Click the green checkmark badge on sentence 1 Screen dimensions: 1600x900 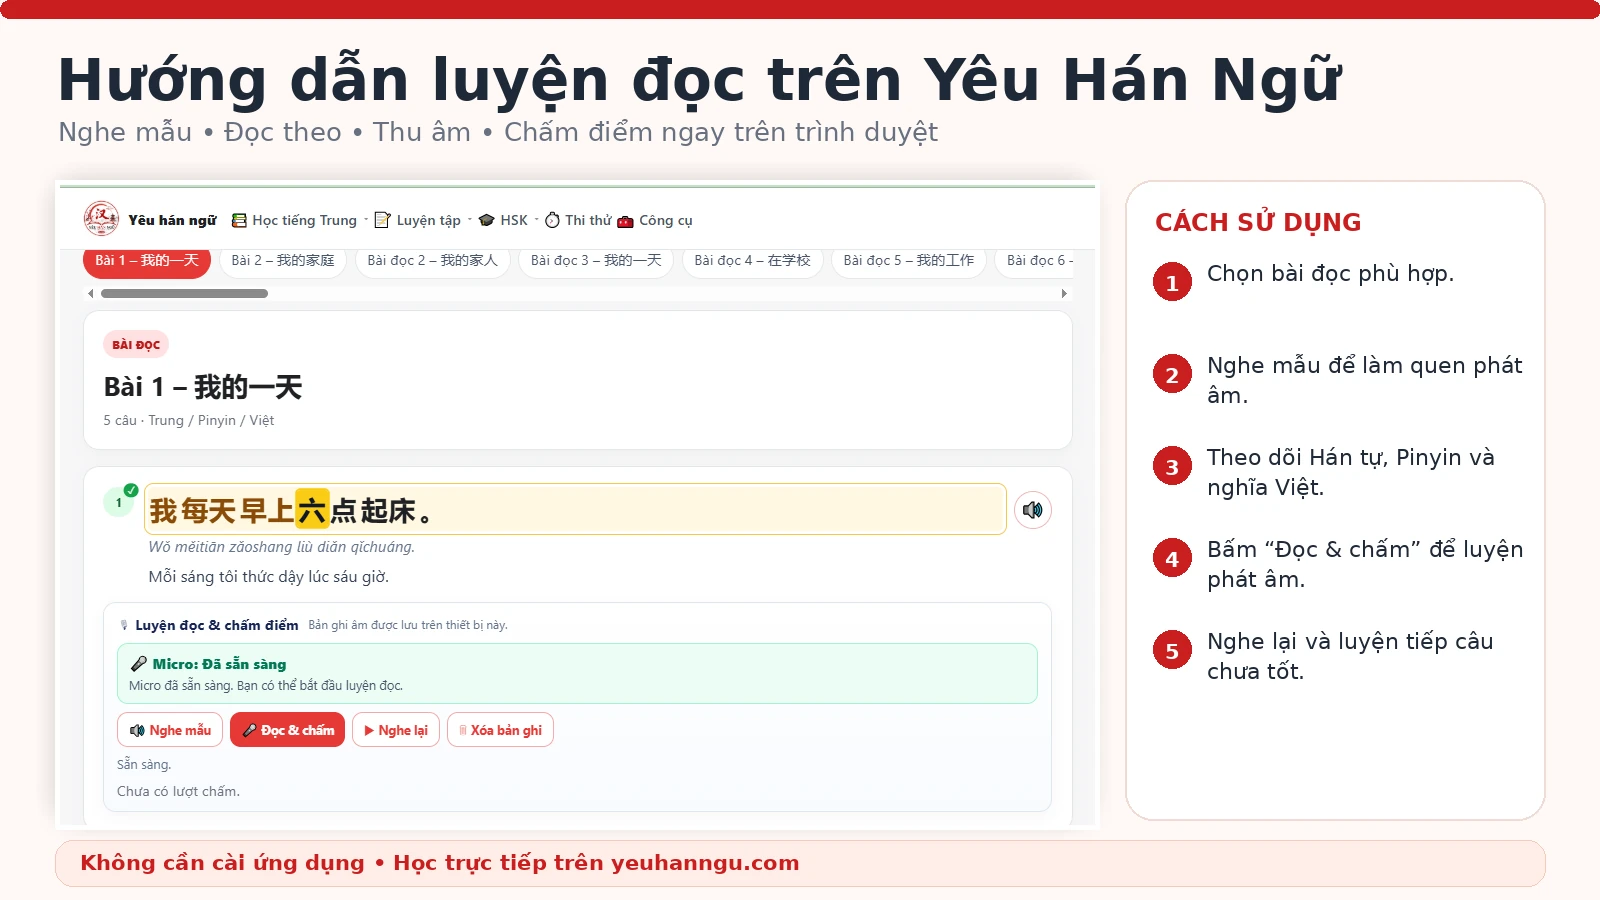point(131,490)
